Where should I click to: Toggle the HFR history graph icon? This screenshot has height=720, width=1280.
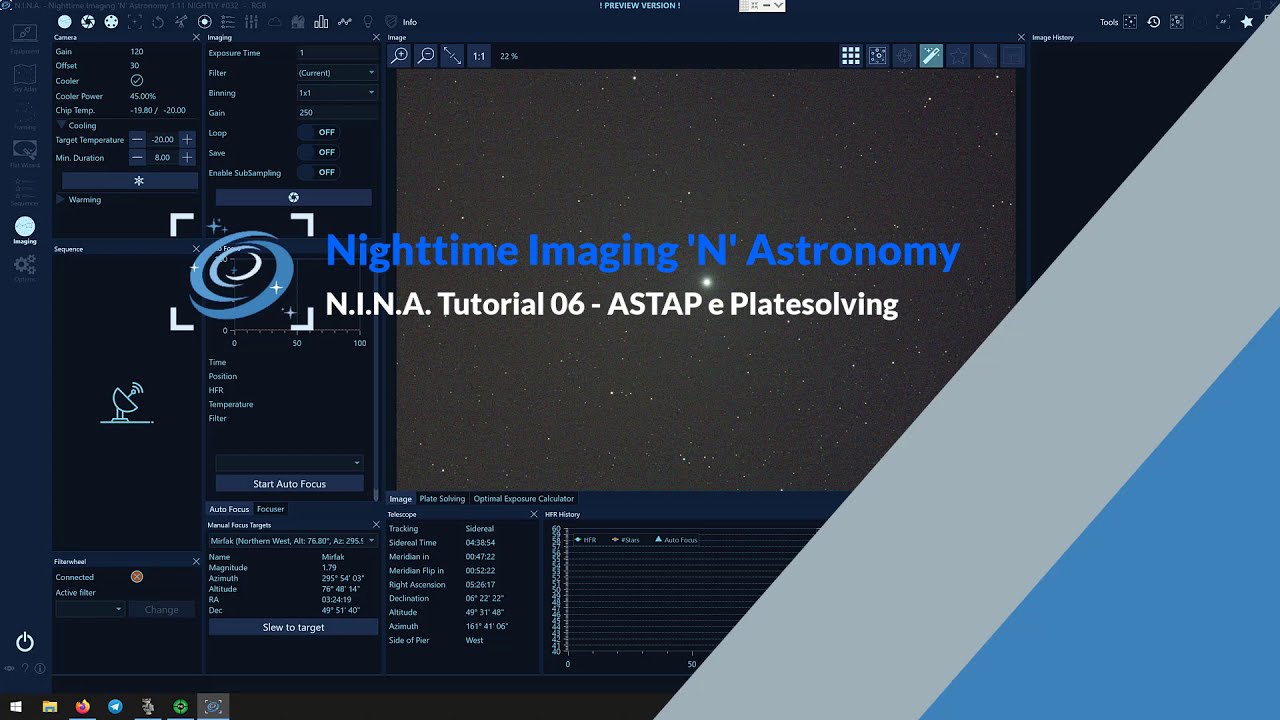(345, 21)
